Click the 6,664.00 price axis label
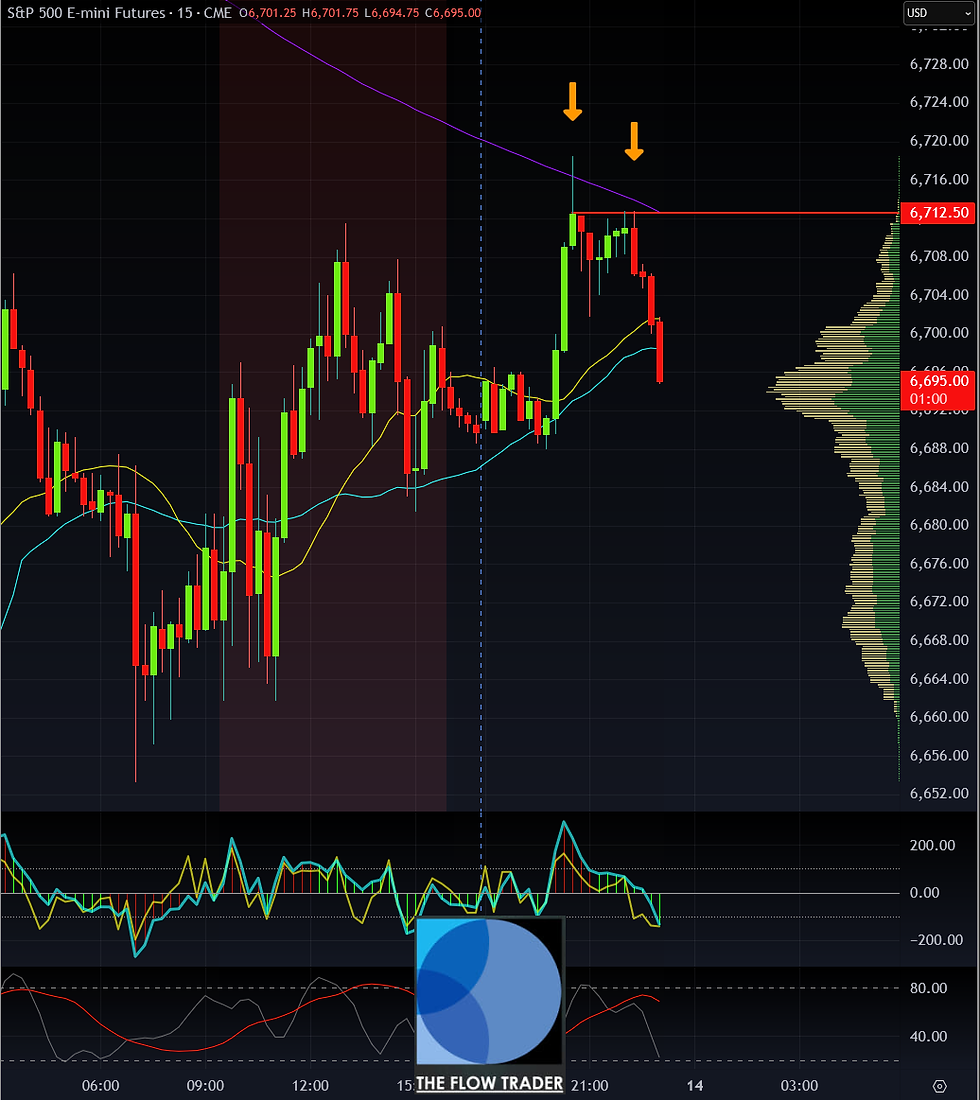Image resolution: width=980 pixels, height=1100 pixels. pyautogui.click(x=939, y=678)
